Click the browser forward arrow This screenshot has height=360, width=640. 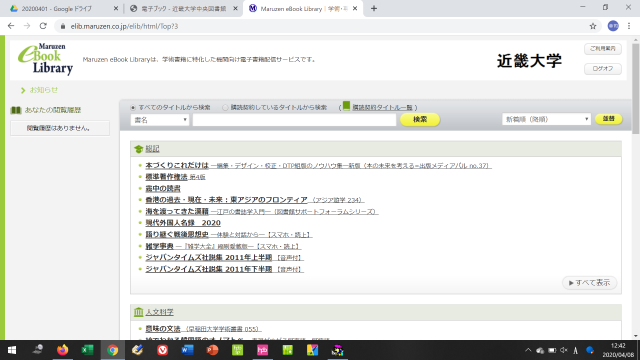click(27, 26)
